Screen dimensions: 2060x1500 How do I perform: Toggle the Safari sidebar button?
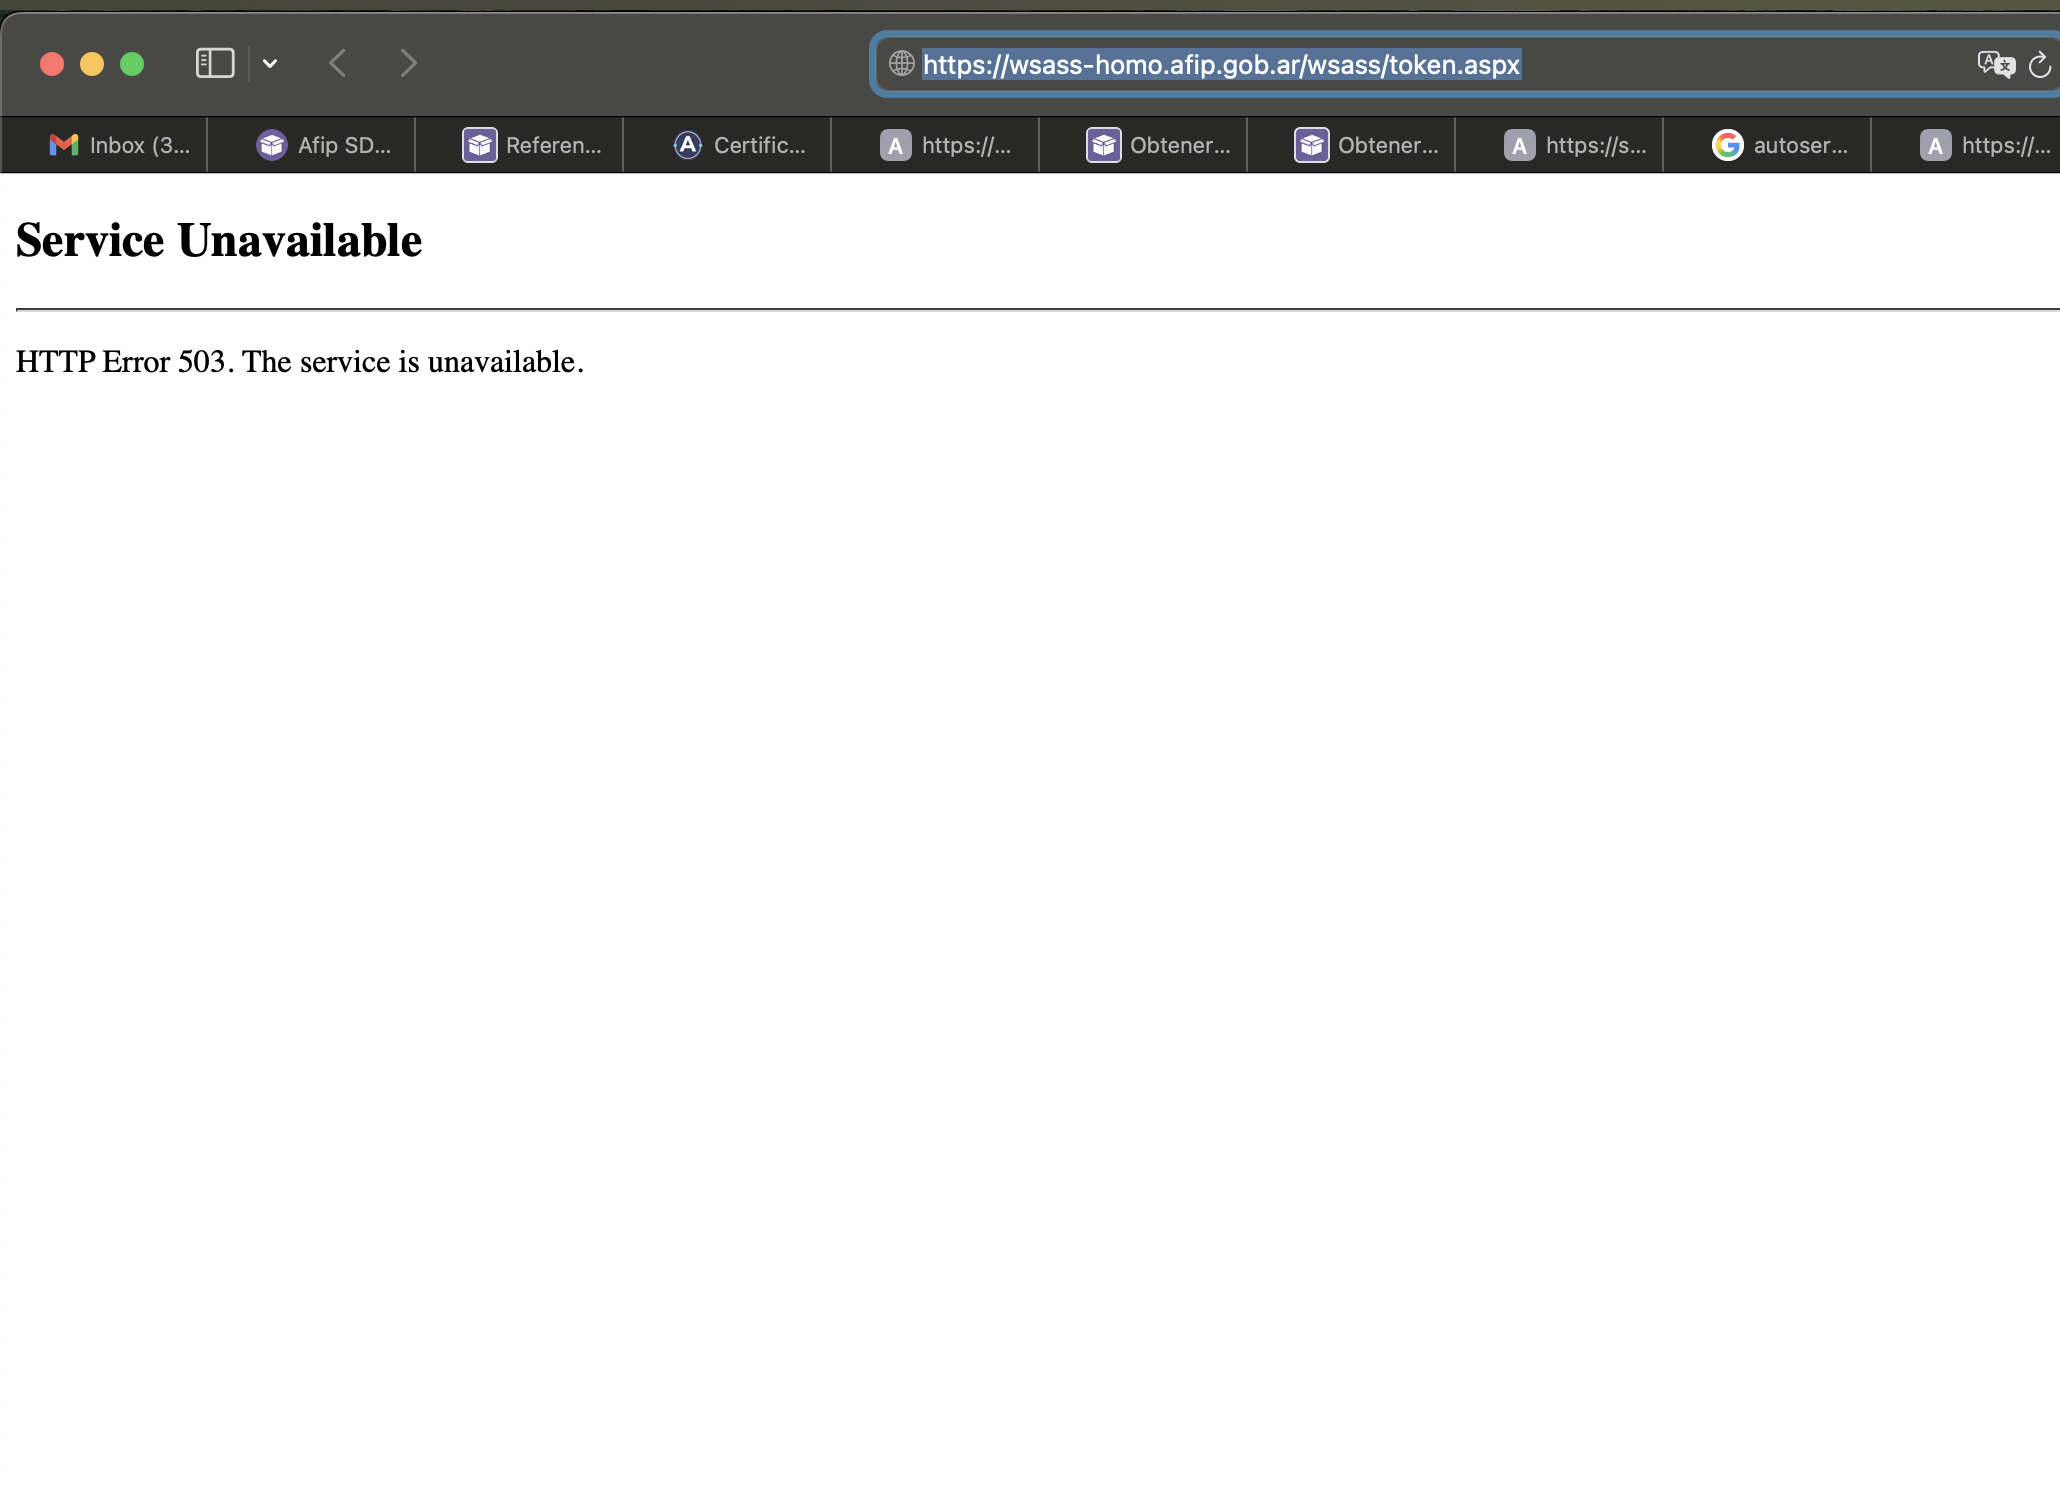pos(214,63)
